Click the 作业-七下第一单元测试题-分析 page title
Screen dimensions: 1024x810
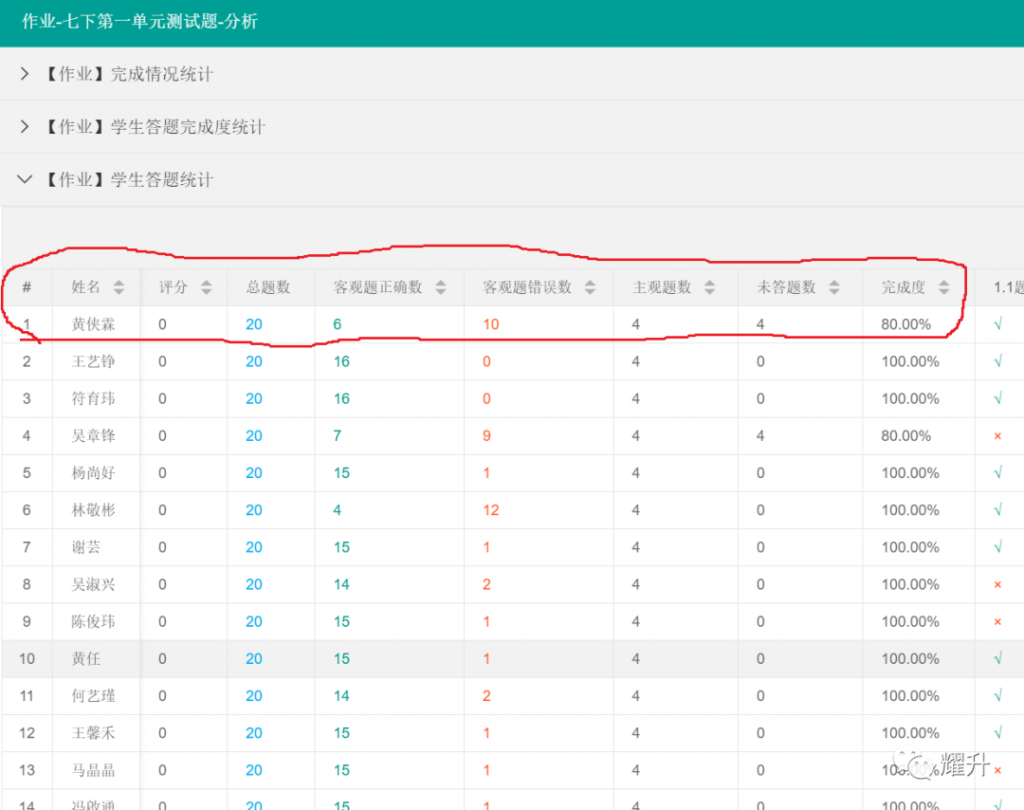(140, 22)
